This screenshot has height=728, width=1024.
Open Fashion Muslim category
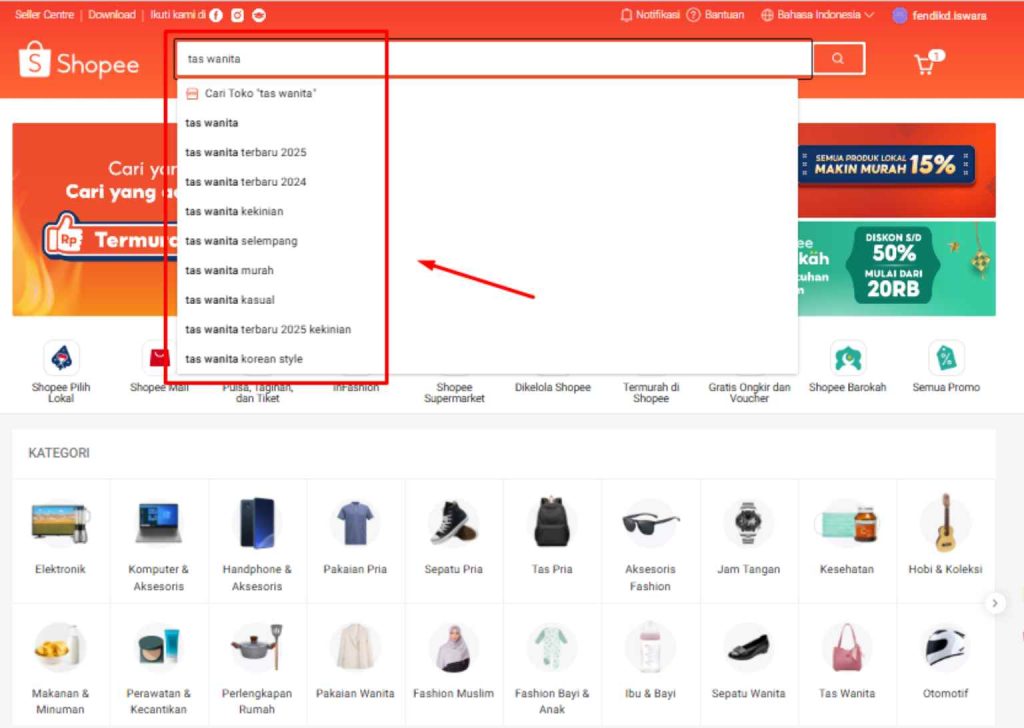pyautogui.click(x=454, y=666)
